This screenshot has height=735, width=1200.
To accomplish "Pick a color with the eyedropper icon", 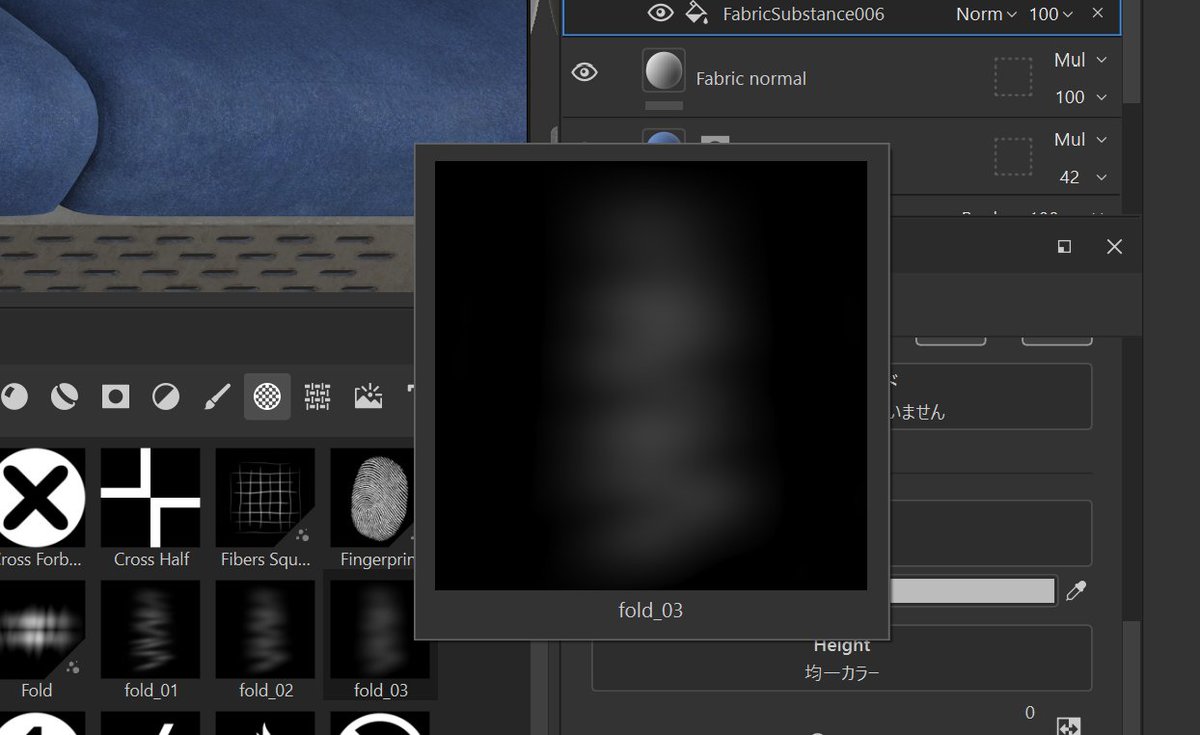I will click(1076, 591).
